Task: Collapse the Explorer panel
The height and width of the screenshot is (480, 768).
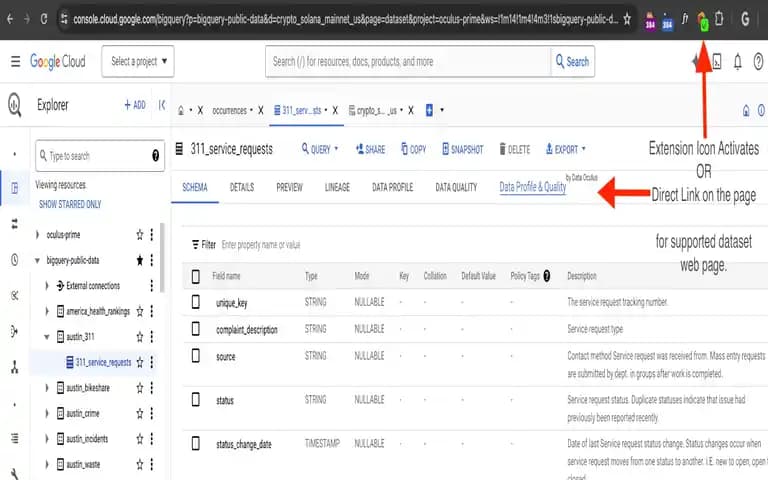Action: 162,105
